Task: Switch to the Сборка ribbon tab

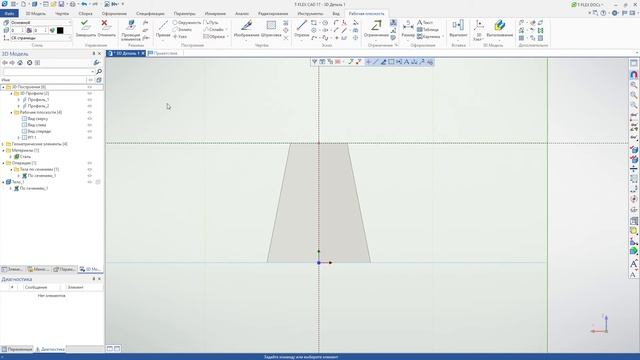Action: pyautogui.click(x=85, y=13)
